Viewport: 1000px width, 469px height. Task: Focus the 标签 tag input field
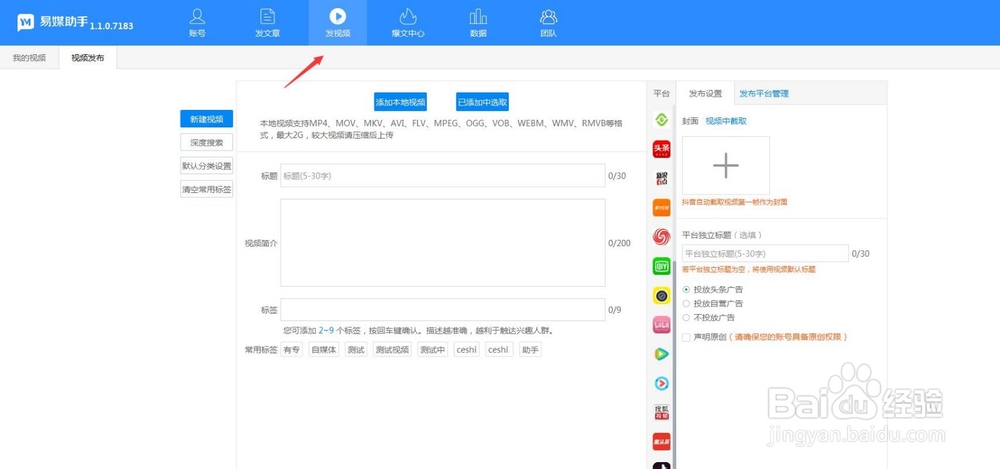click(443, 309)
